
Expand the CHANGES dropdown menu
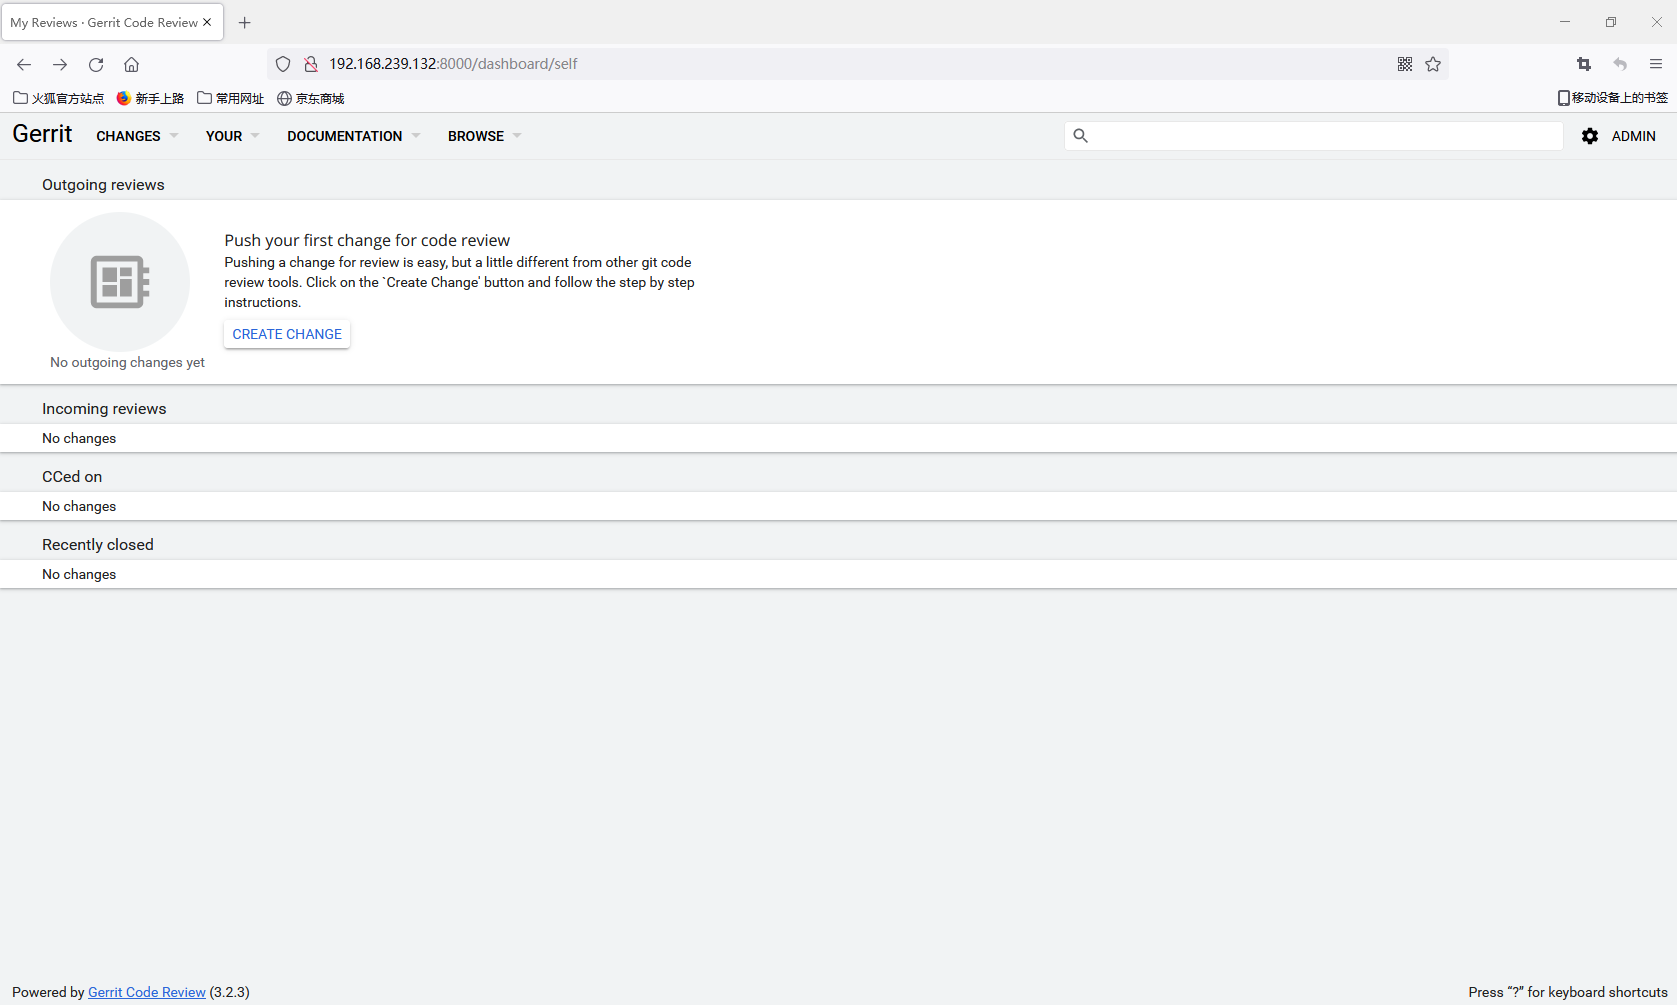(137, 136)
